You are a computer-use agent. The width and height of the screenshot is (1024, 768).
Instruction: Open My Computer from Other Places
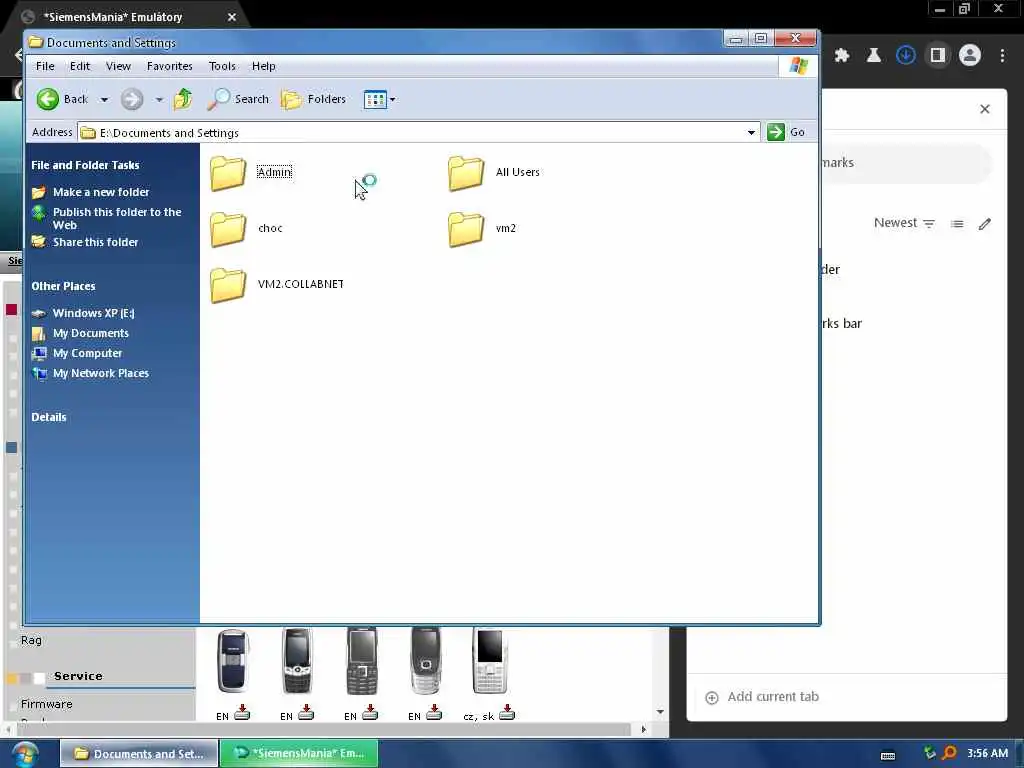click(77, 353)
